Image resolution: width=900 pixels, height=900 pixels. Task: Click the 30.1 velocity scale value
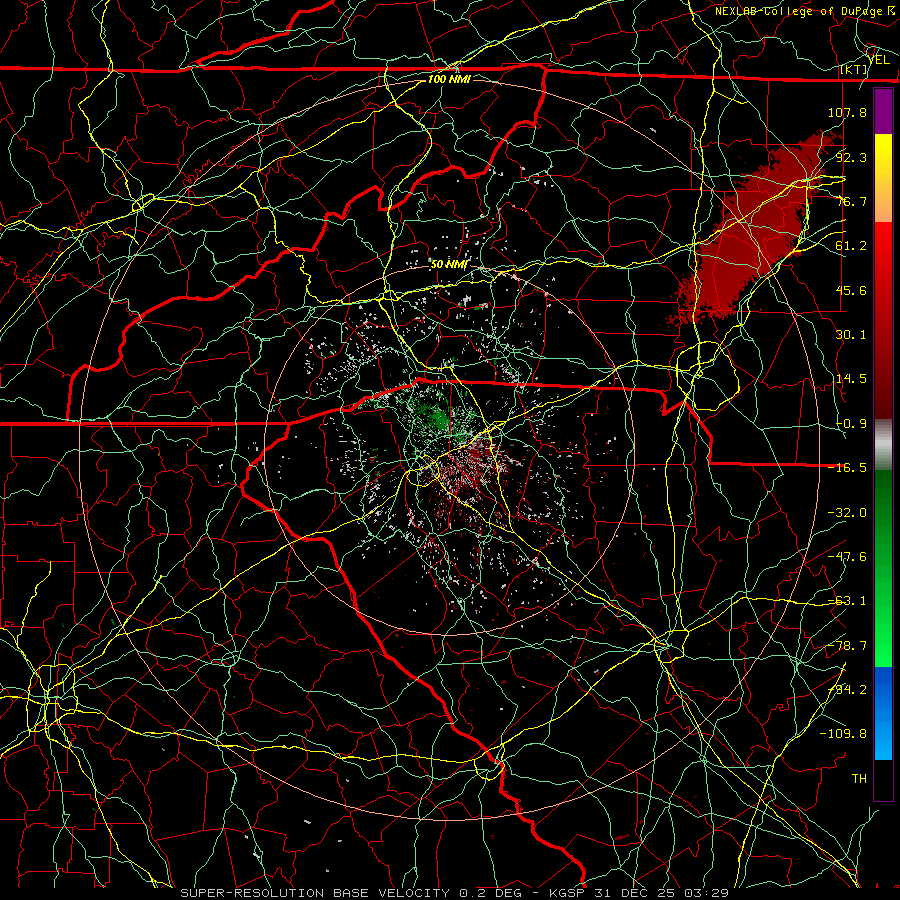pos(851,335)
